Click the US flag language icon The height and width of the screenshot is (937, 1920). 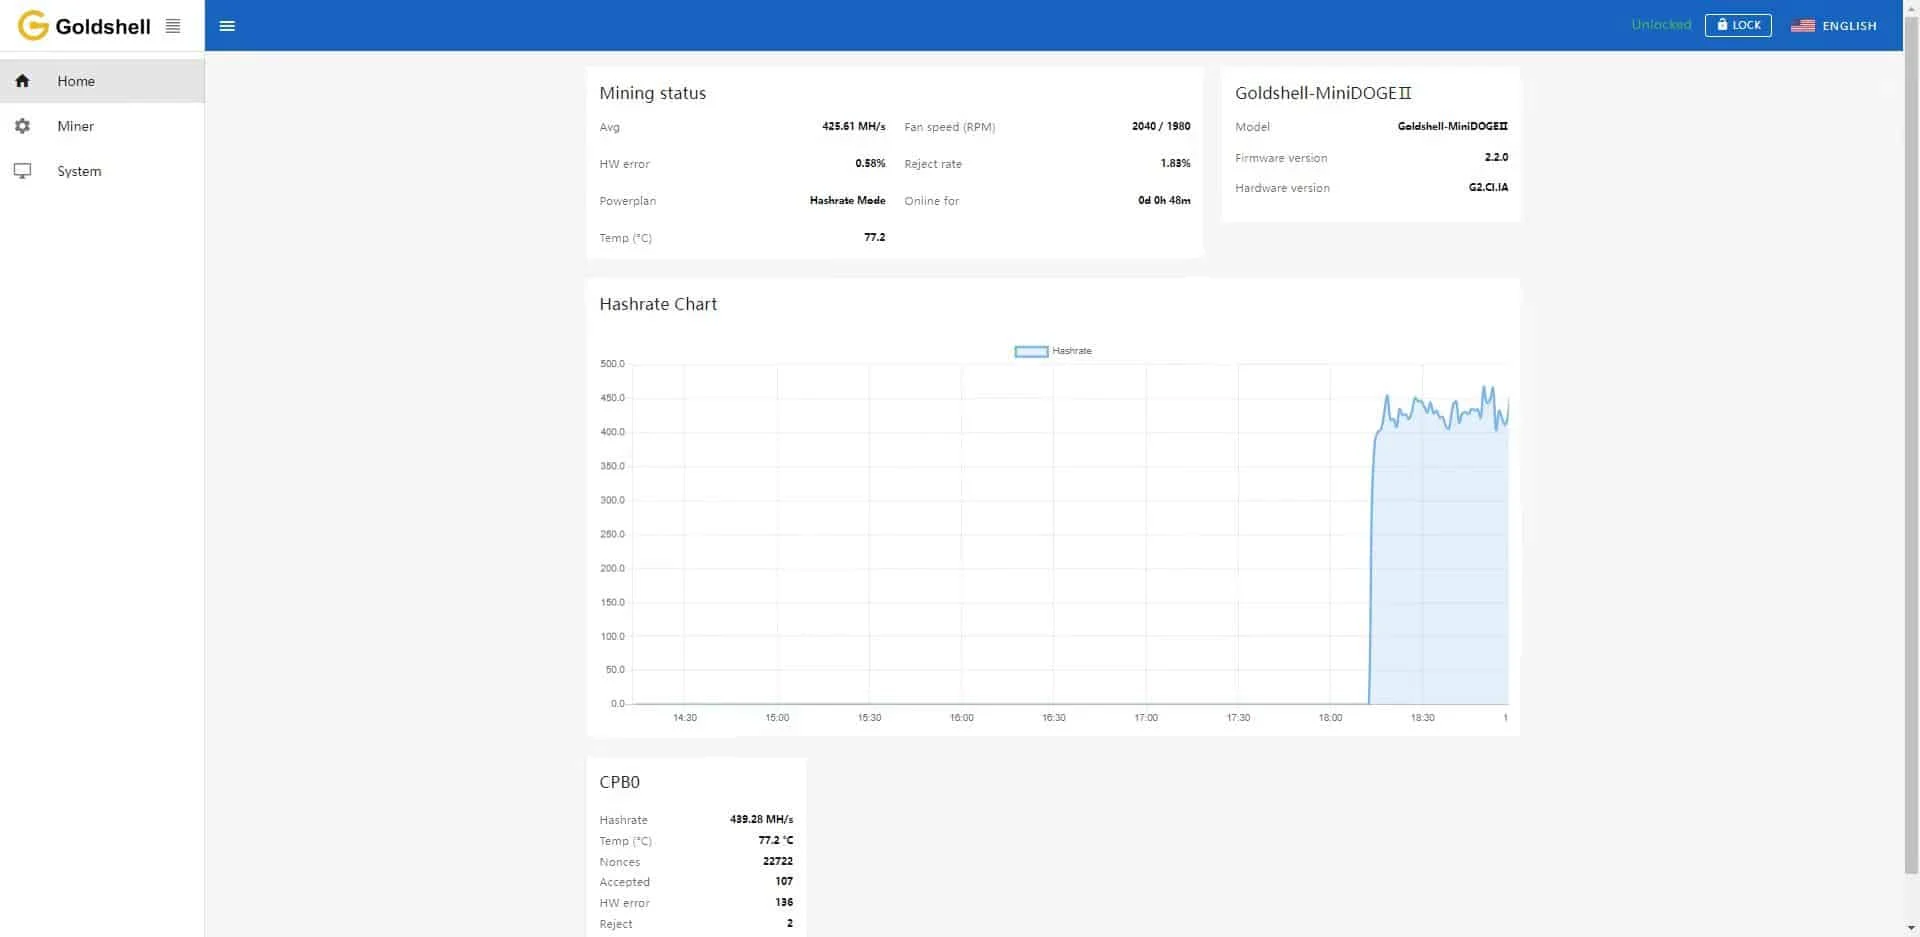coord(1803,26)
